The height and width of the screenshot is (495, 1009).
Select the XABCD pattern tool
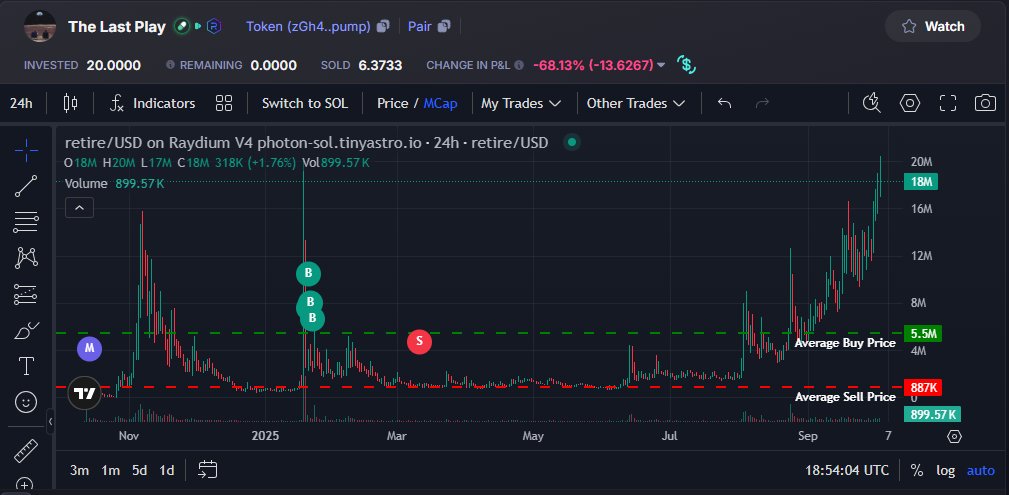[26, 258]
